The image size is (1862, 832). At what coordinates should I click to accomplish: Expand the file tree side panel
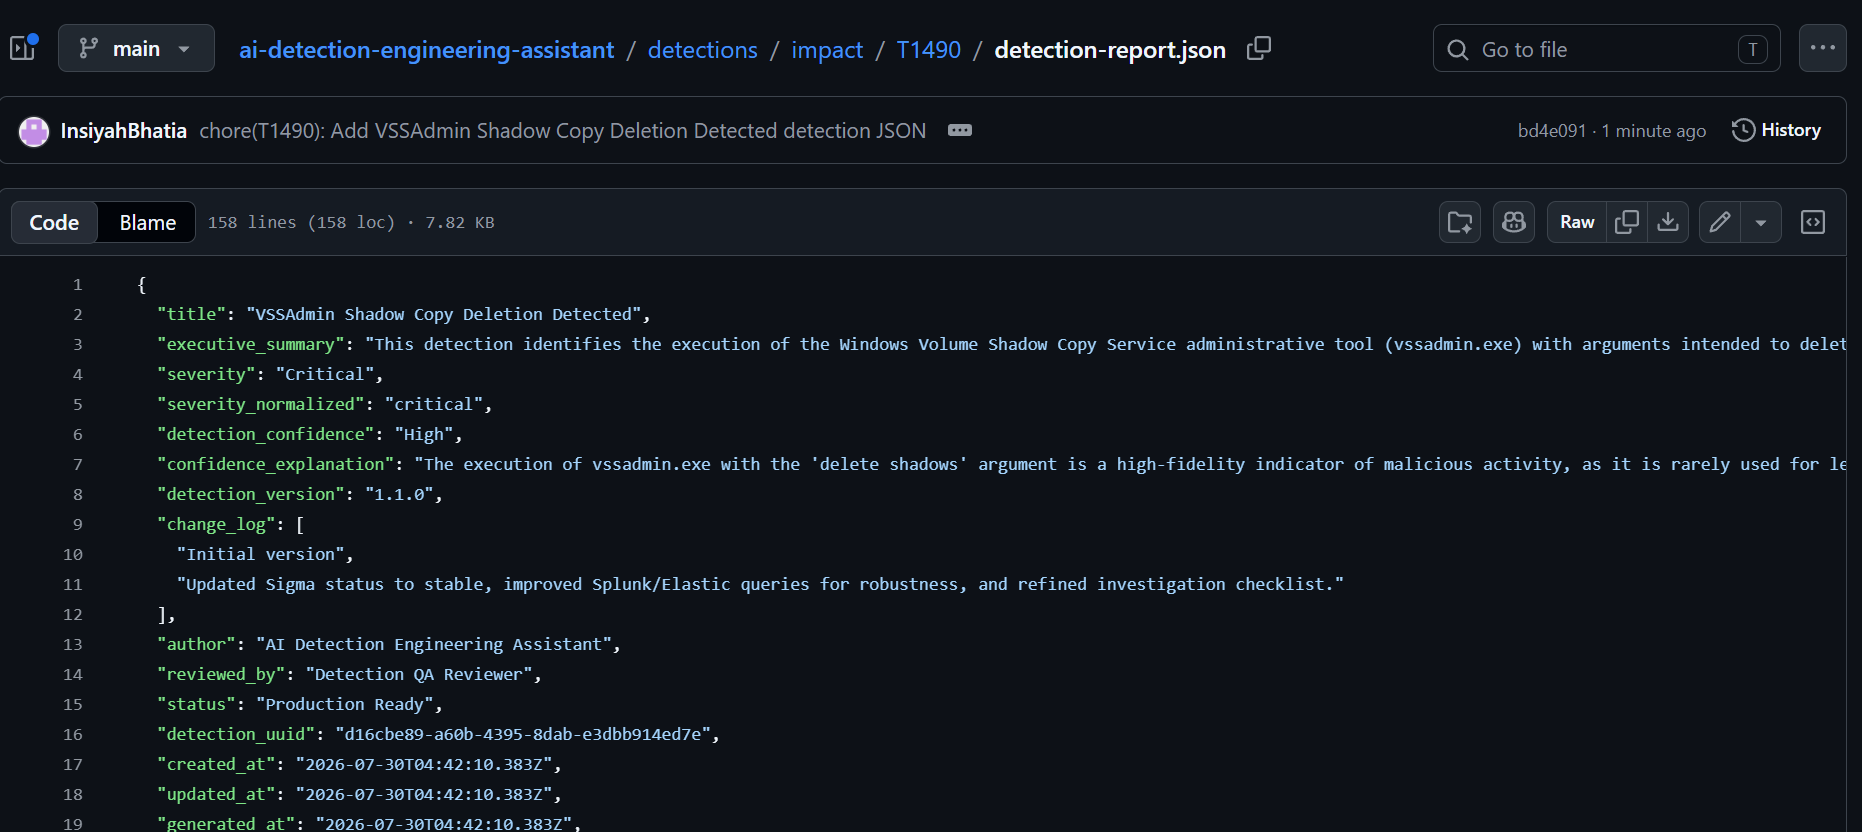tap(23, 48)
